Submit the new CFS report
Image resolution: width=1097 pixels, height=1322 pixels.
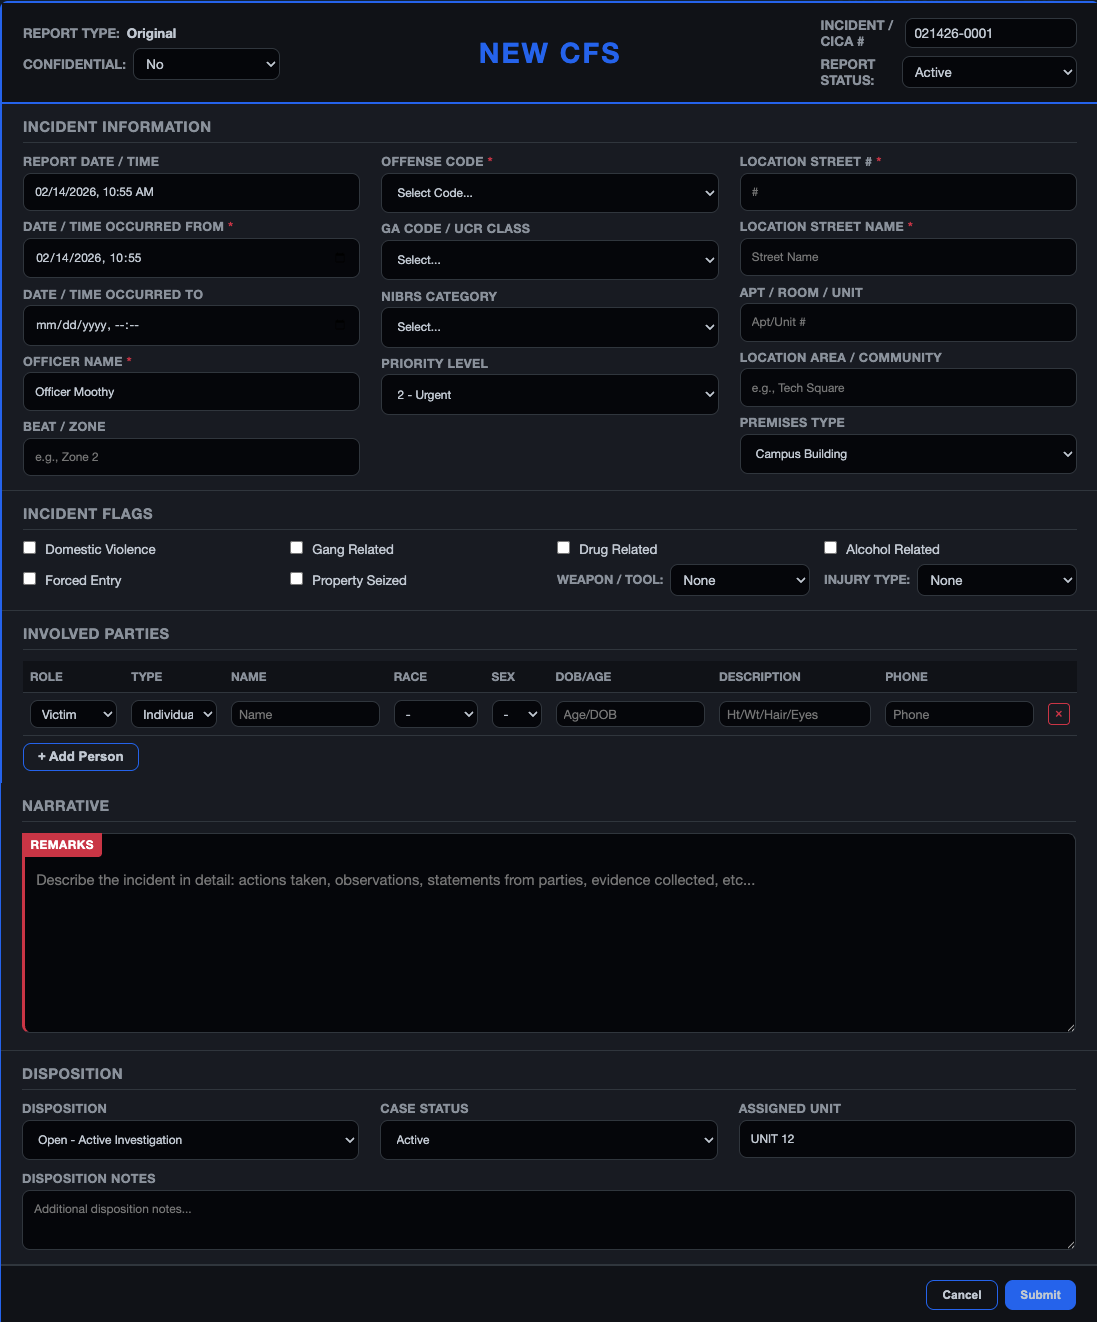(x=1040, y=1294)
